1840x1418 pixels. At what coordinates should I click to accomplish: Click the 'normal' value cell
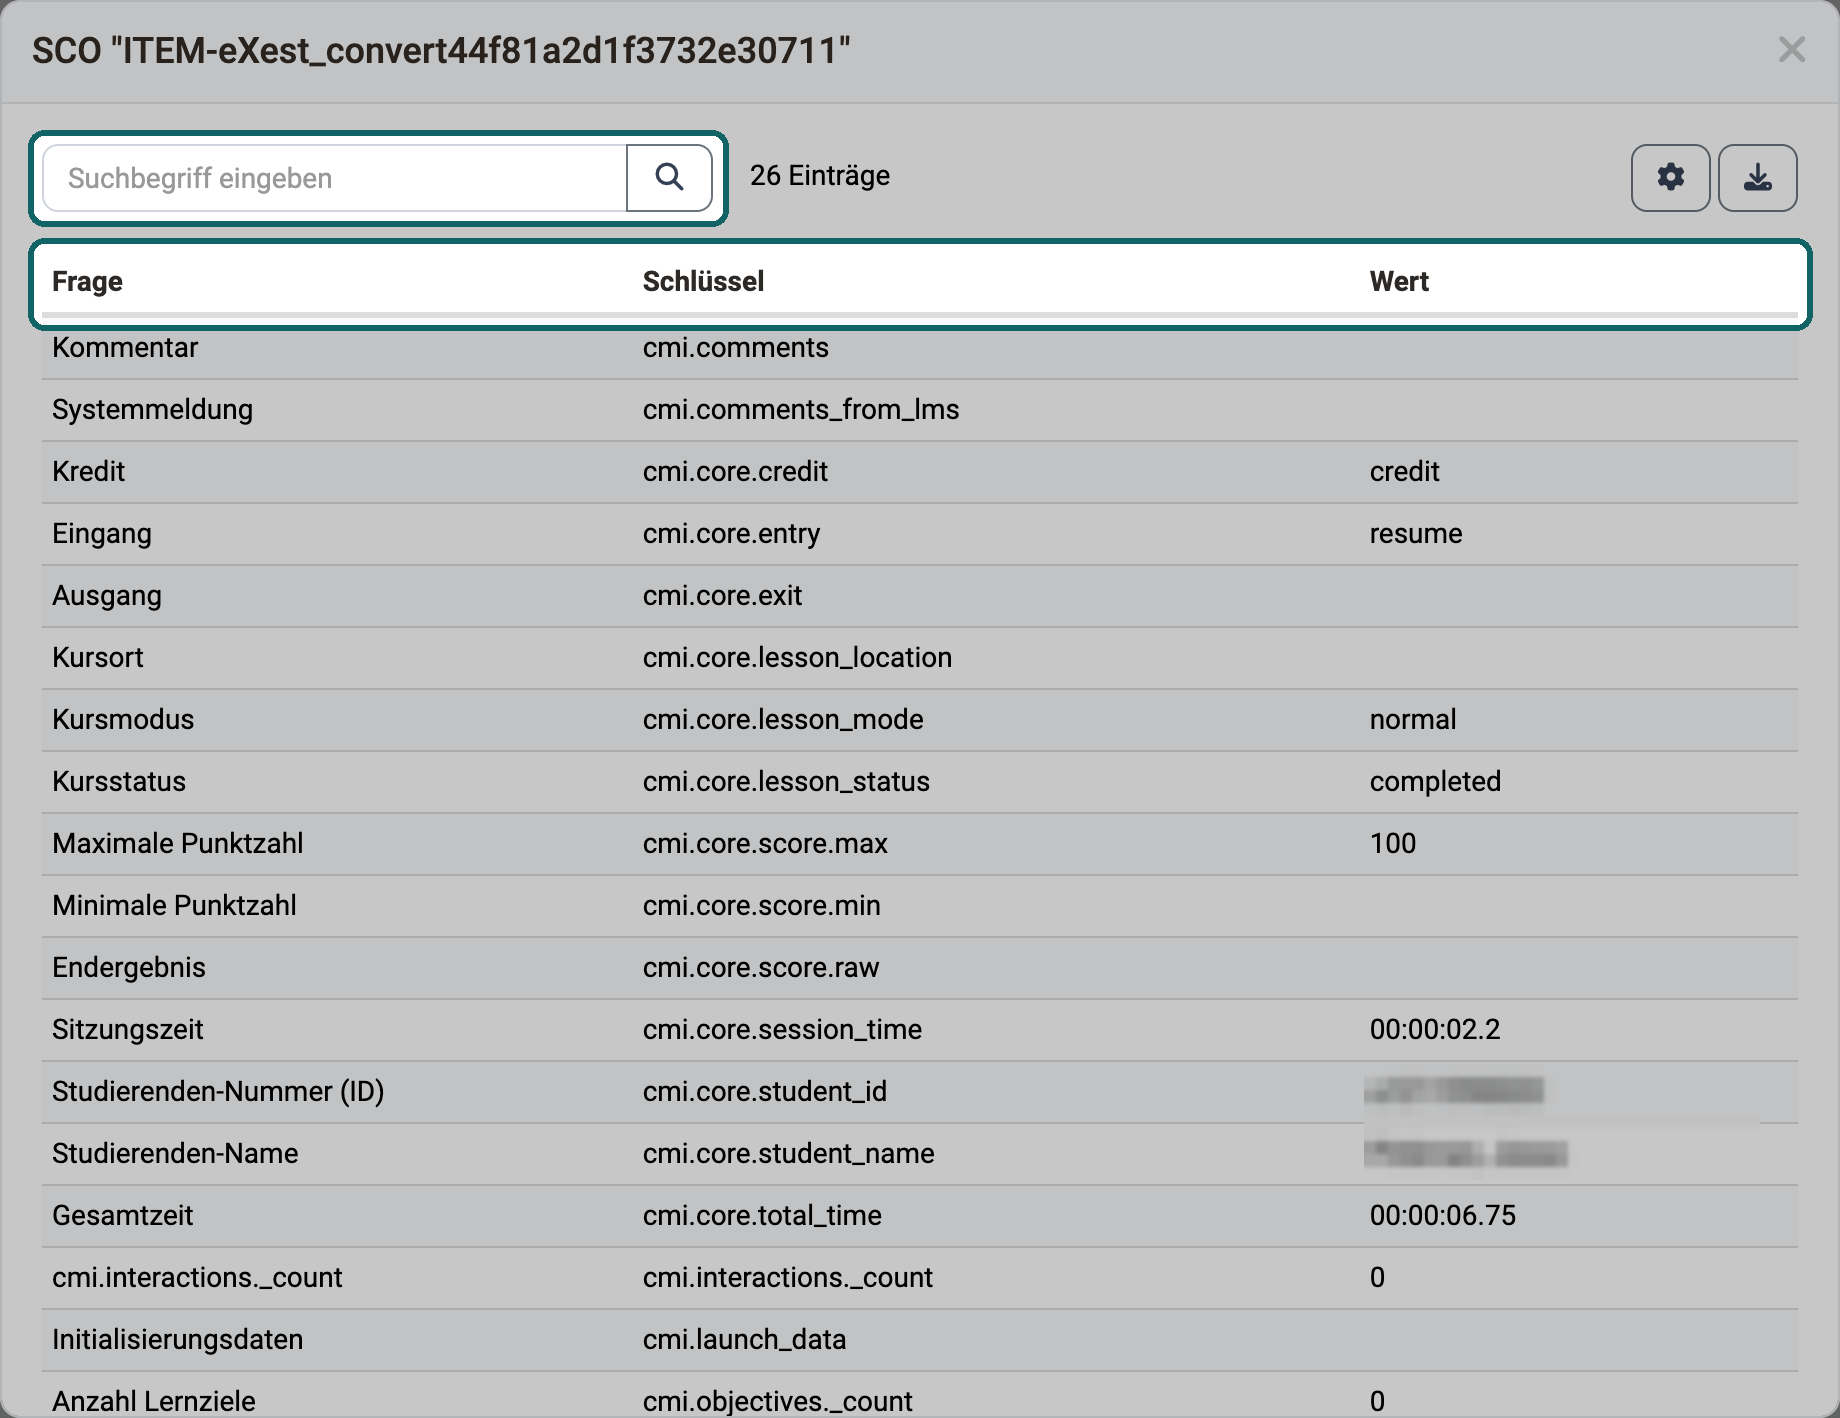[x=1413, y=720]
